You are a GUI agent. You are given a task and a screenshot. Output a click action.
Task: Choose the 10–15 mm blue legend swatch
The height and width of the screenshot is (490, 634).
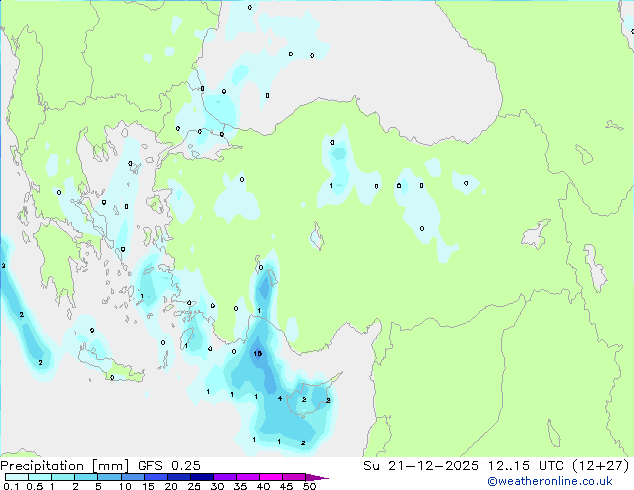(x=132, y=477)
